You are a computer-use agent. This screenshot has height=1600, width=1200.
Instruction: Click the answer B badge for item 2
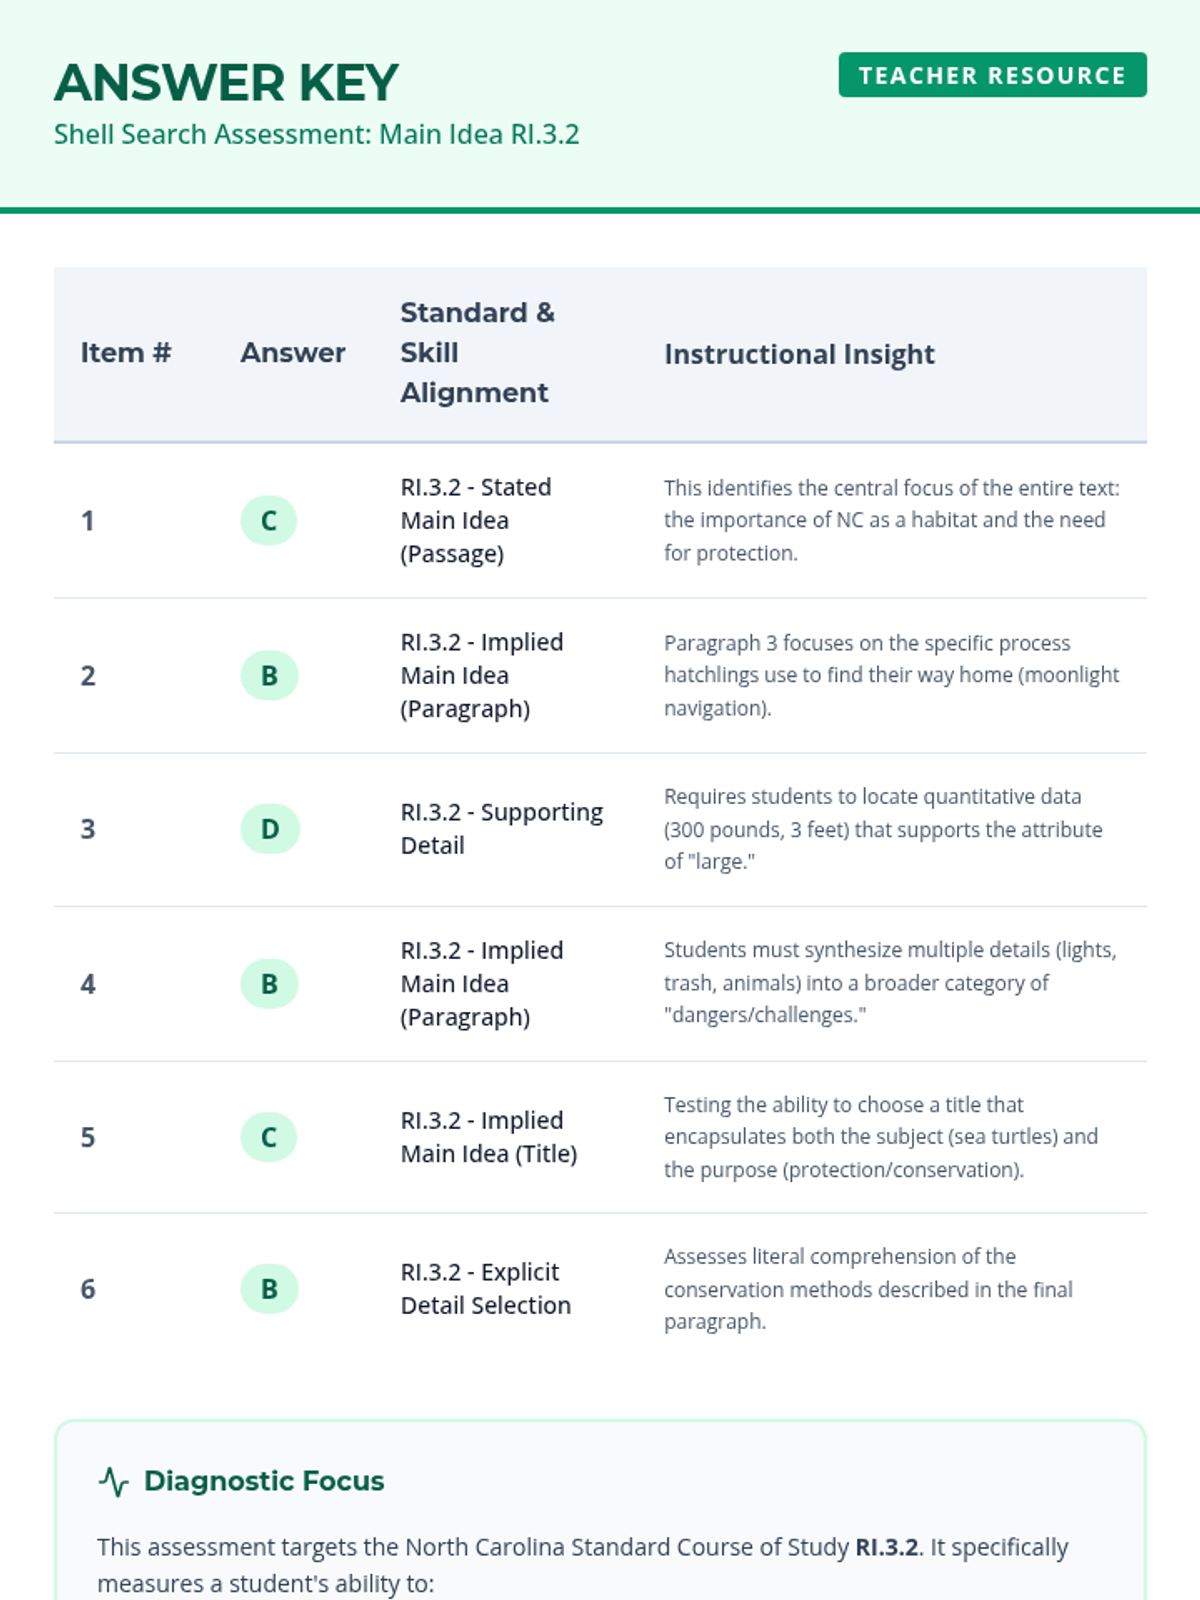pyautogui.click(x=269, y=676)
